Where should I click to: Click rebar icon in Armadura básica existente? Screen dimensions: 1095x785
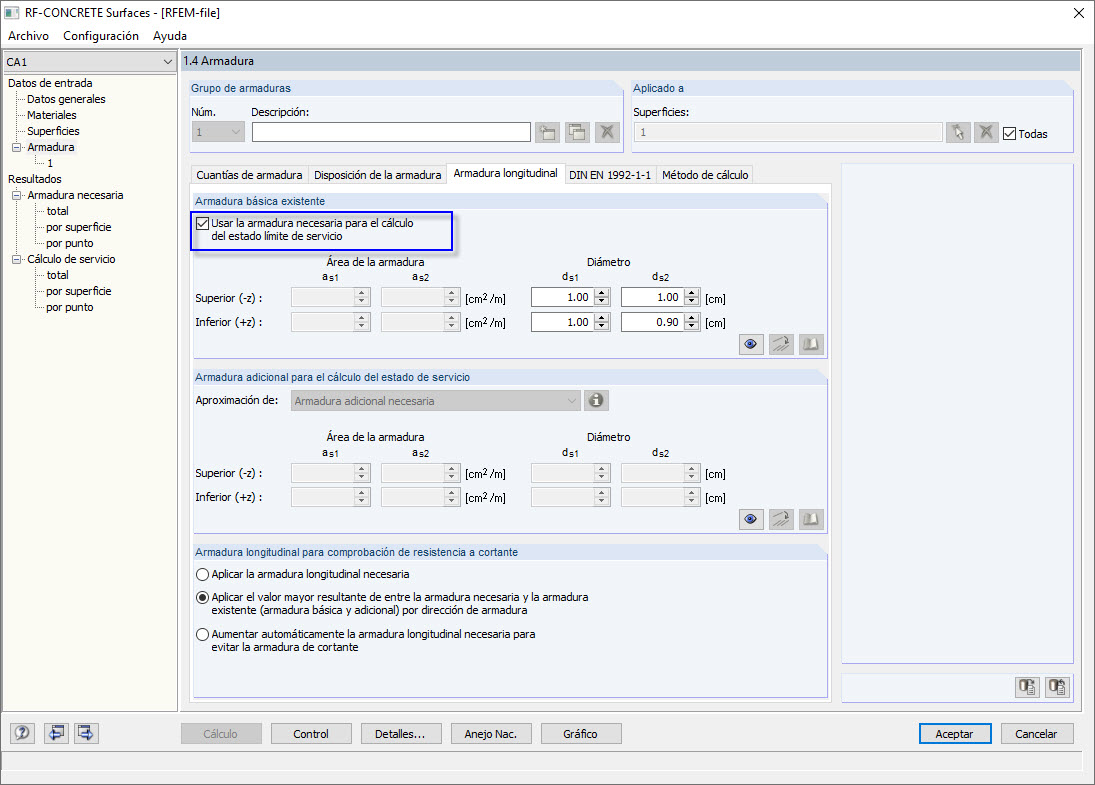[x=781, y=344]
